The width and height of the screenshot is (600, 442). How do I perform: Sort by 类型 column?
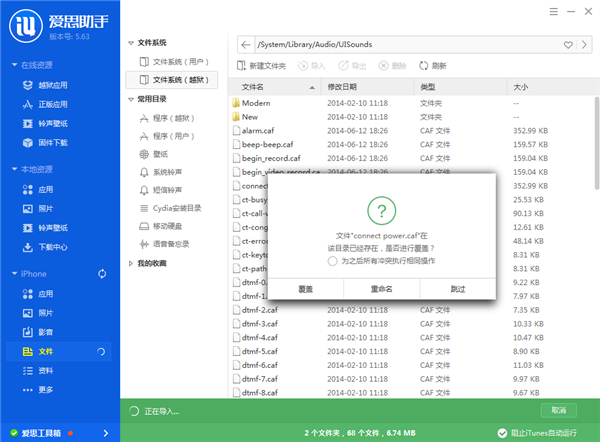click(460, 87)
